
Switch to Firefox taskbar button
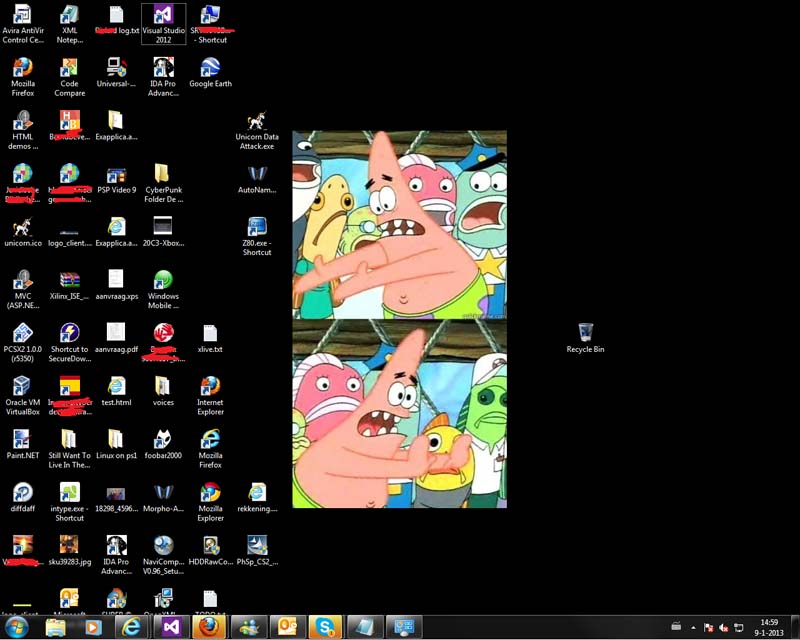[x=209, y=627]
